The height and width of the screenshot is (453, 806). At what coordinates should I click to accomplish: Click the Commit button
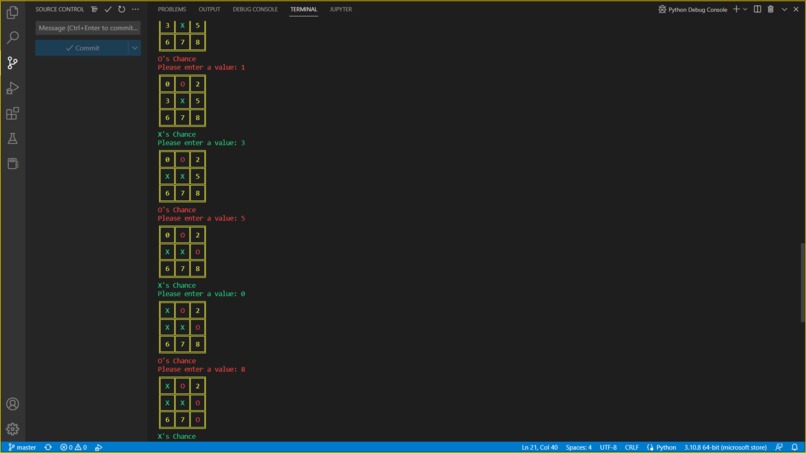pos(82,48)
